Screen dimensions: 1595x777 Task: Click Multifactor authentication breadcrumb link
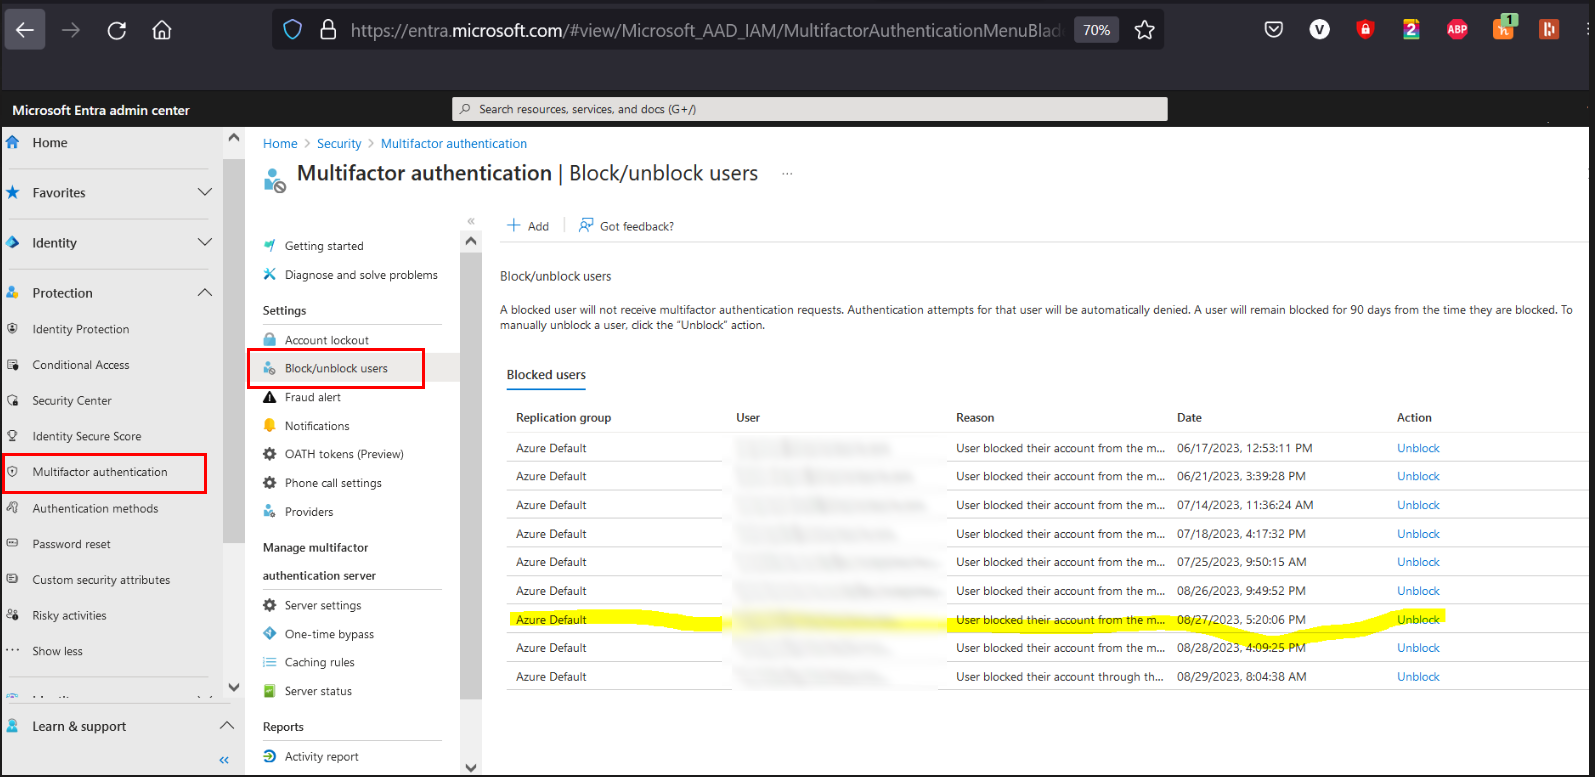tap(454, 144)
